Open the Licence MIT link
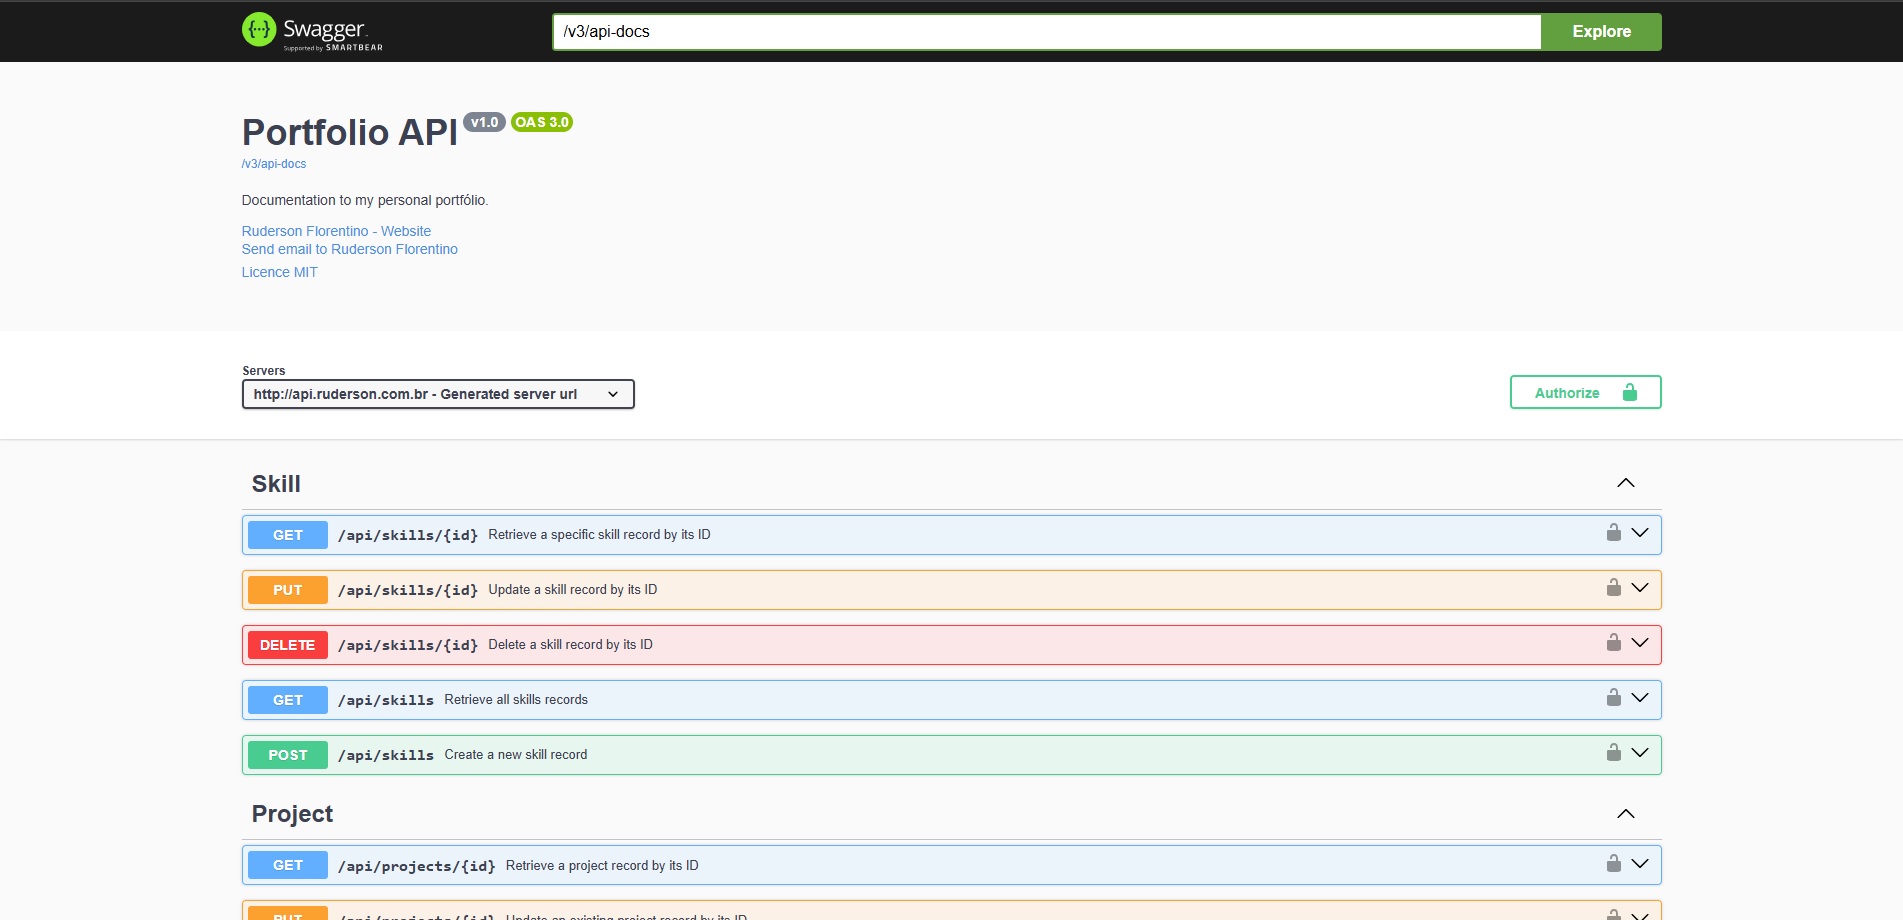Screen dimensions: 1903x920 (x=280, y=272)
